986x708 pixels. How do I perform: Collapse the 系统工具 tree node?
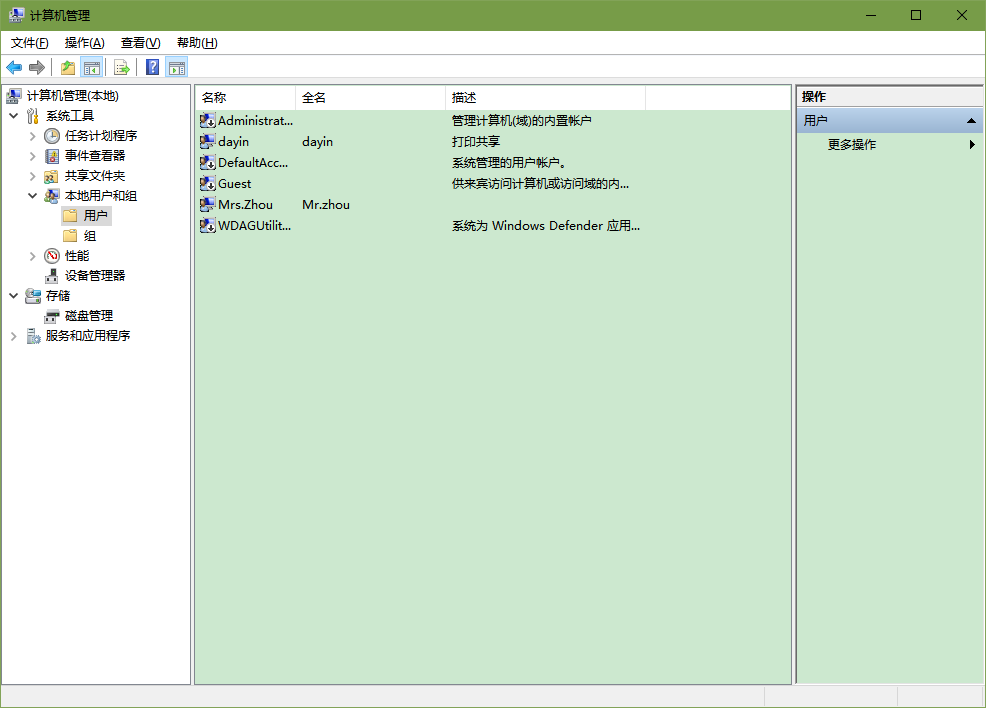tap(13, 116)
